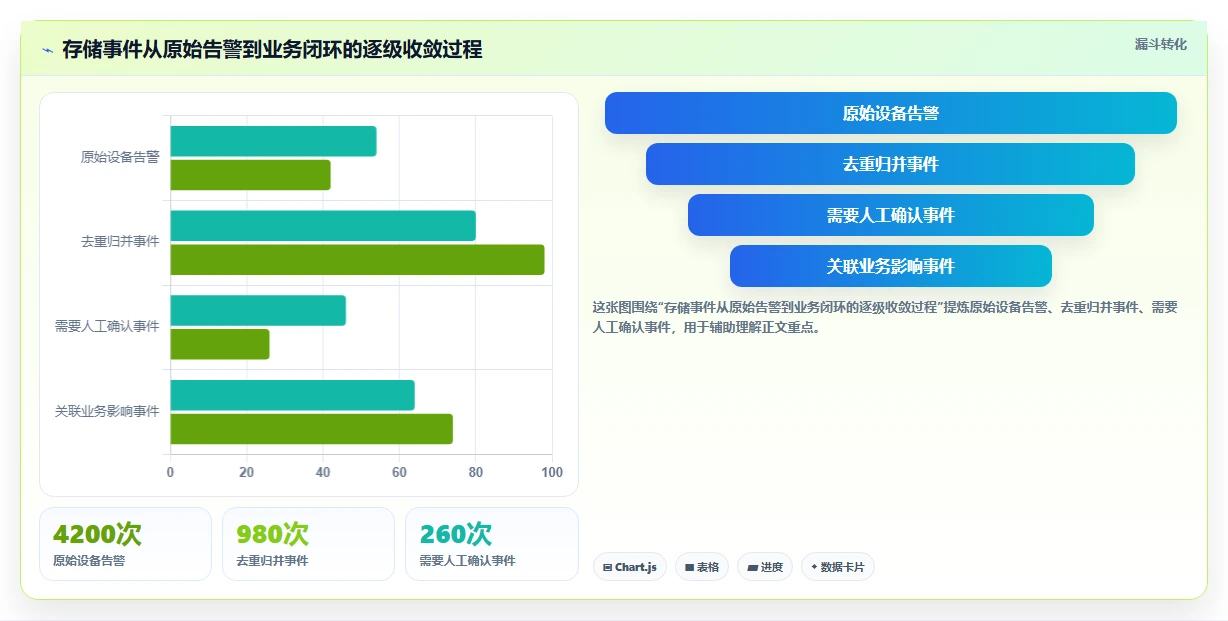Click the 数据卡片 tag
Screen dimensions: 1228x621
click(x=838, y=567)
